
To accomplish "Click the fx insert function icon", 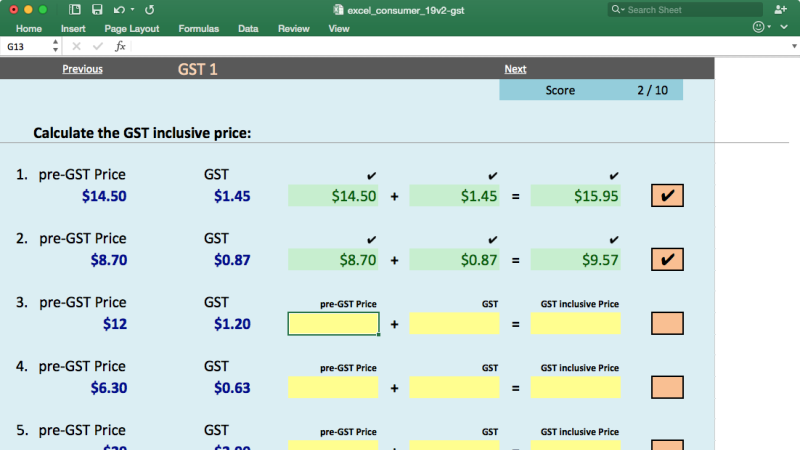I will pos(120,46).
